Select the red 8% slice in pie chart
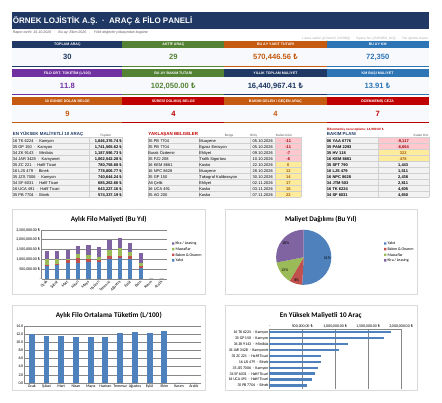Image resolution: width=442 pixels, height=403 pixels. click(x=297, y=278)
